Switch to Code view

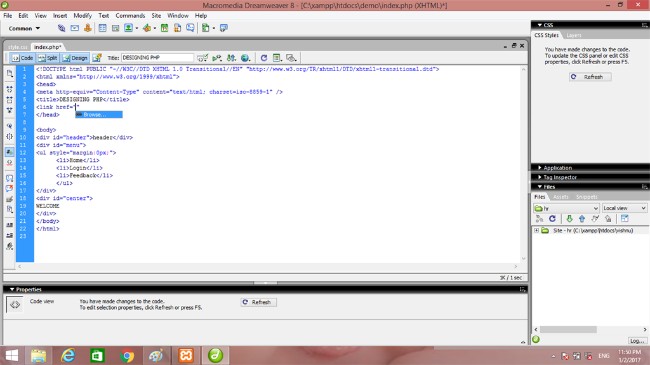(x=22, y=58)
